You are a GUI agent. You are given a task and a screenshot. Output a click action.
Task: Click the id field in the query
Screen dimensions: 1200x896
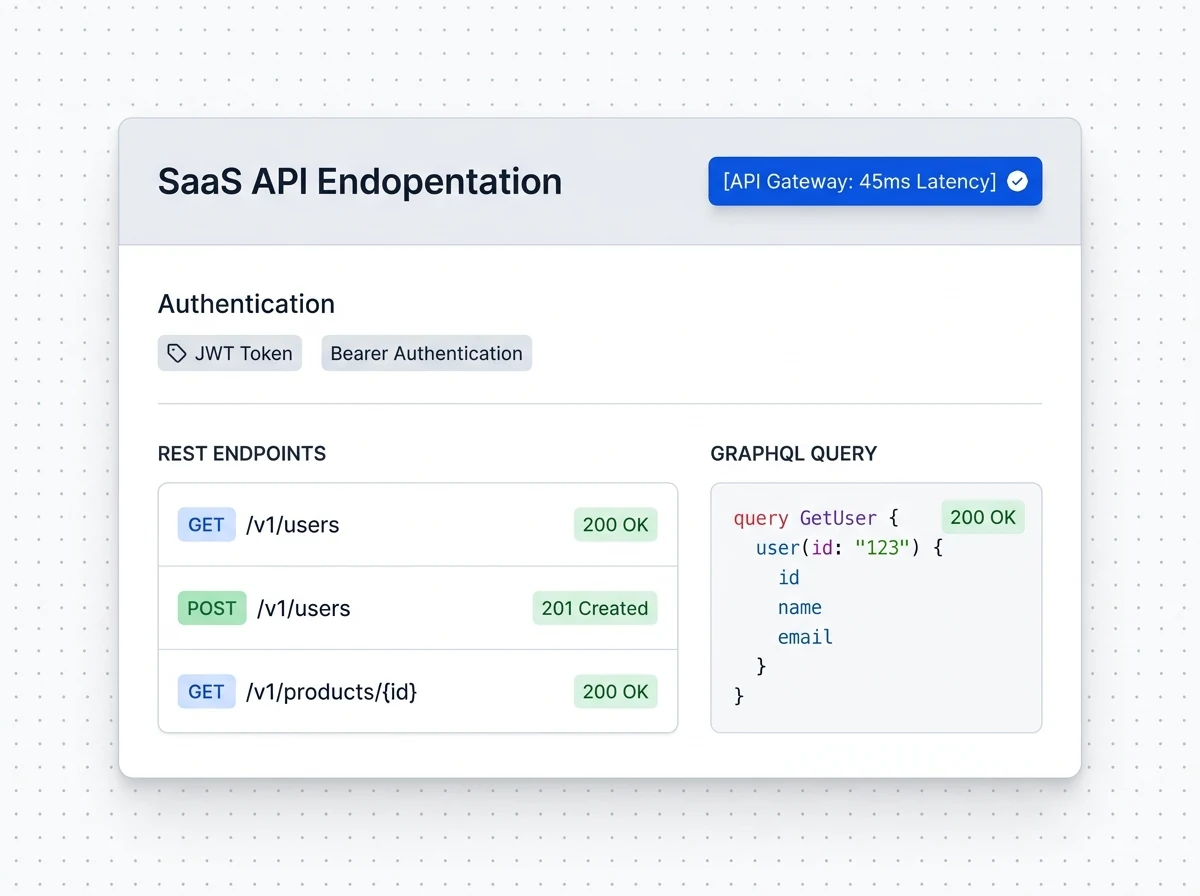coord(789,577)
